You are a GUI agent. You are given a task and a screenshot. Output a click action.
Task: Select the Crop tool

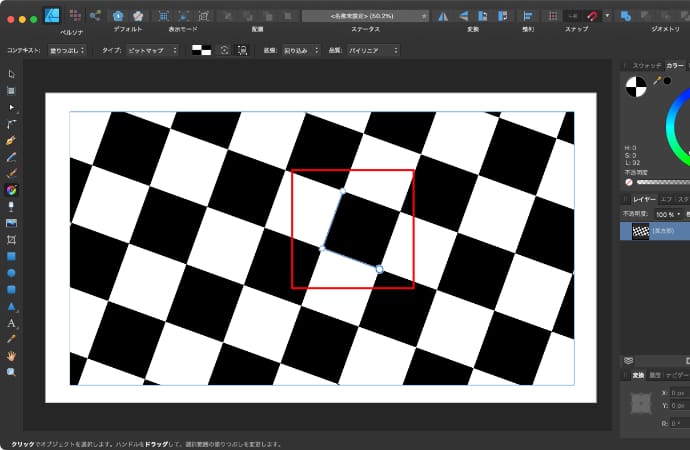click(11, 240)
